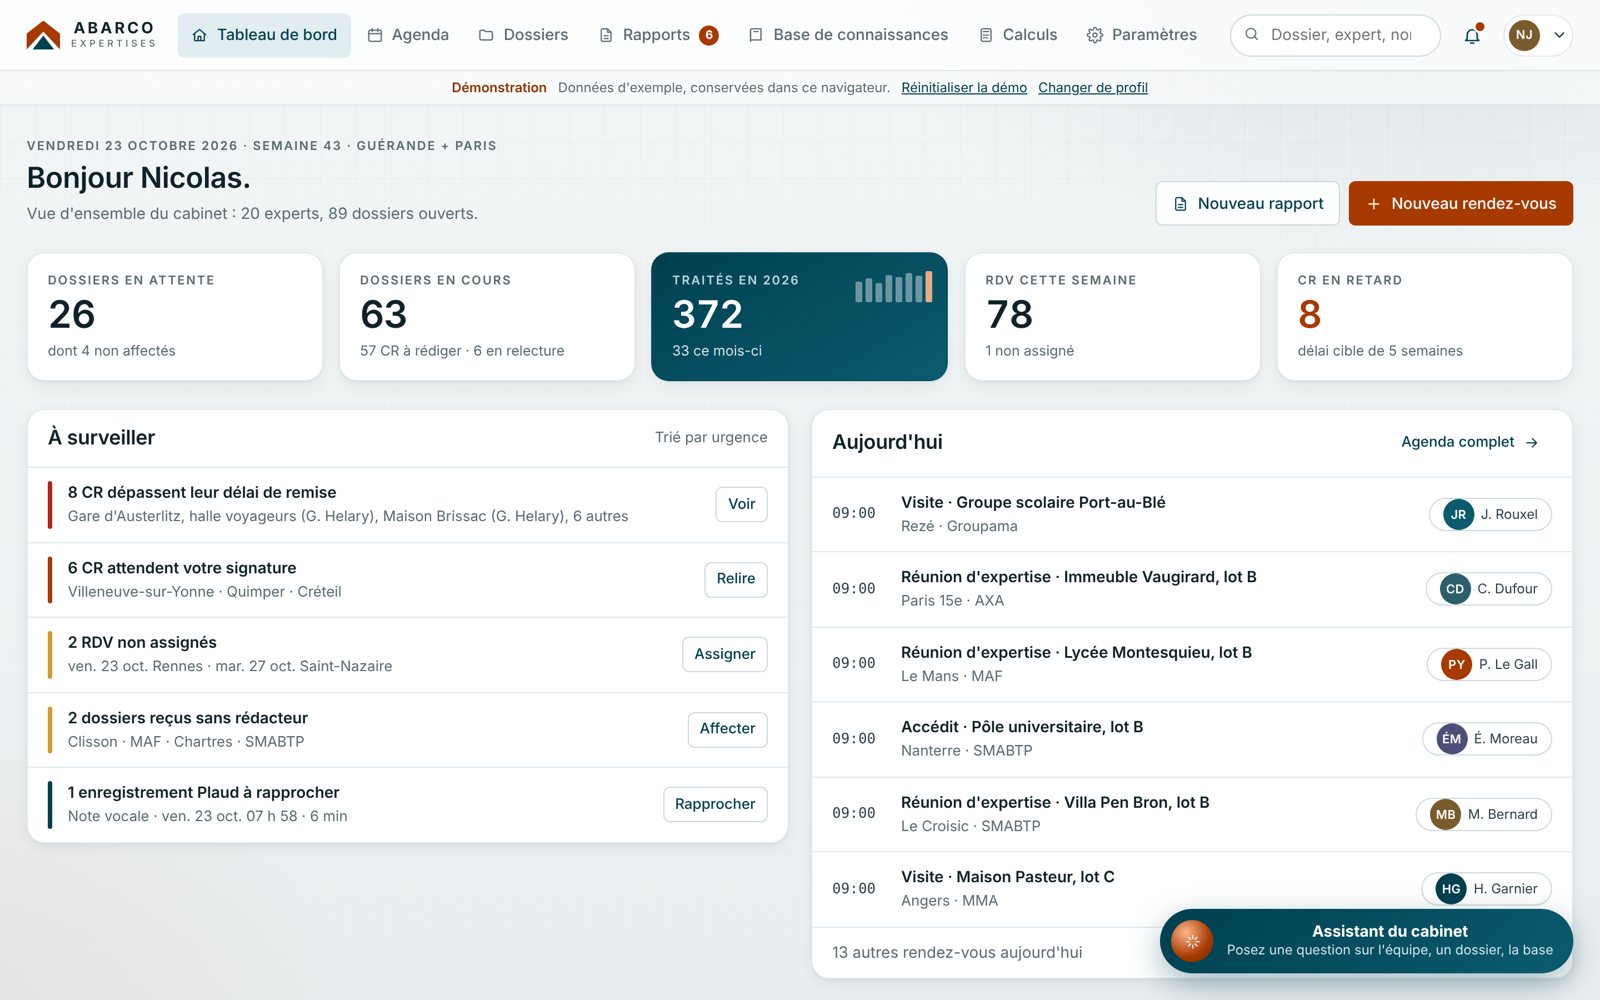Open Agenda complet link
This screenshot has width=1600, height=1000.
click(x=1470, y=442)
